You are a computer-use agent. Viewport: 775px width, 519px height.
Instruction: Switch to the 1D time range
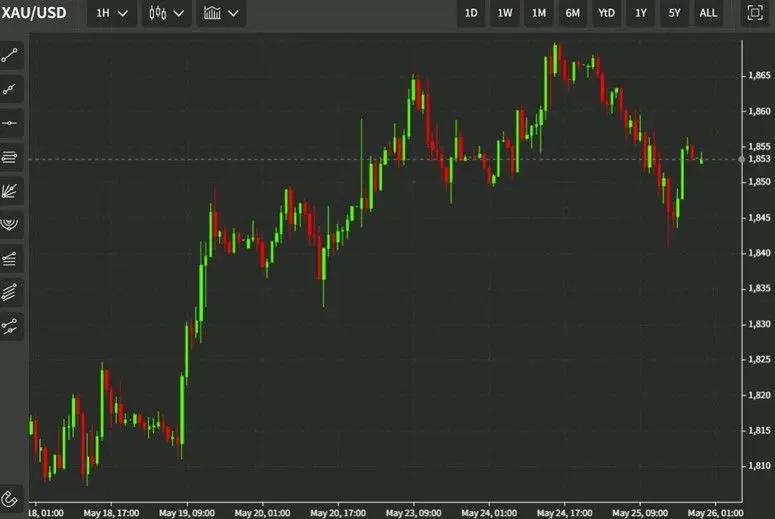click(471, 13)
